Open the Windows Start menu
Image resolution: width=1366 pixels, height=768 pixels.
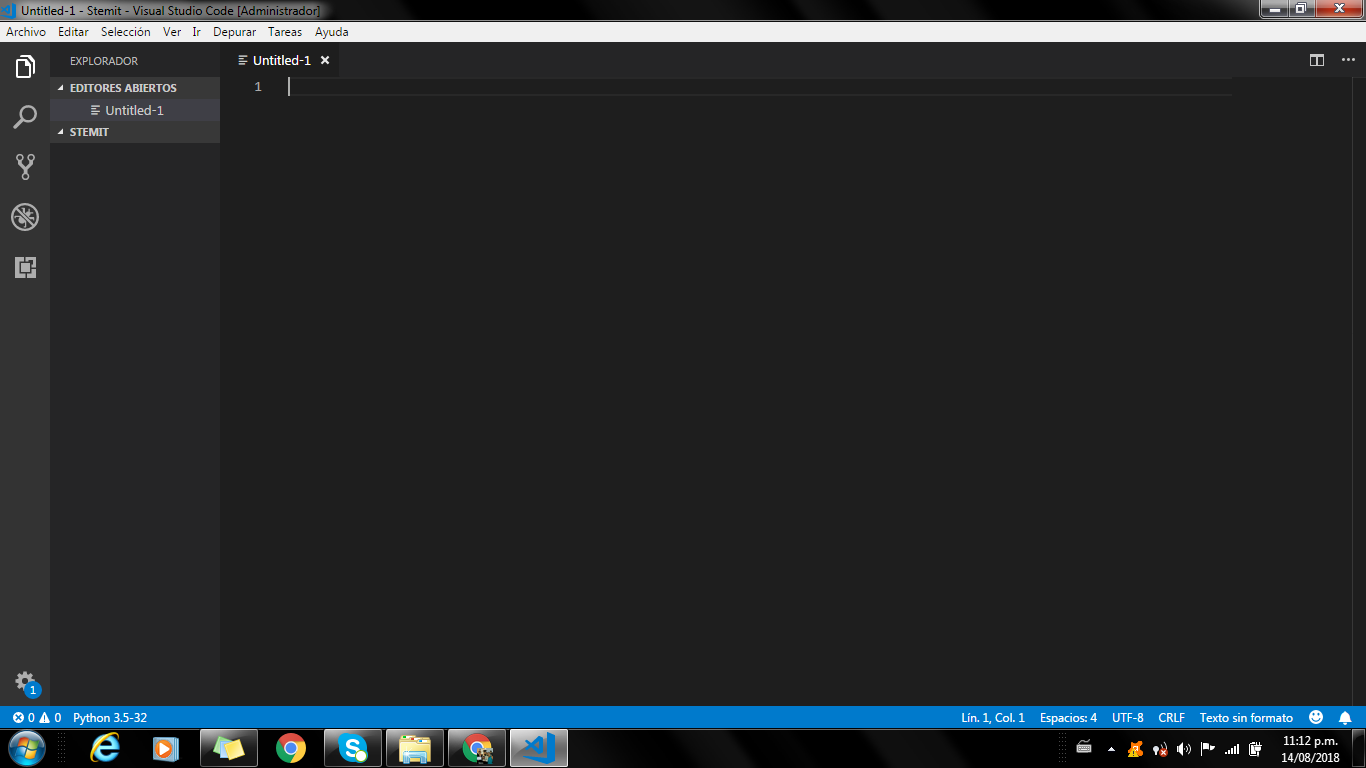pos(27,748)
